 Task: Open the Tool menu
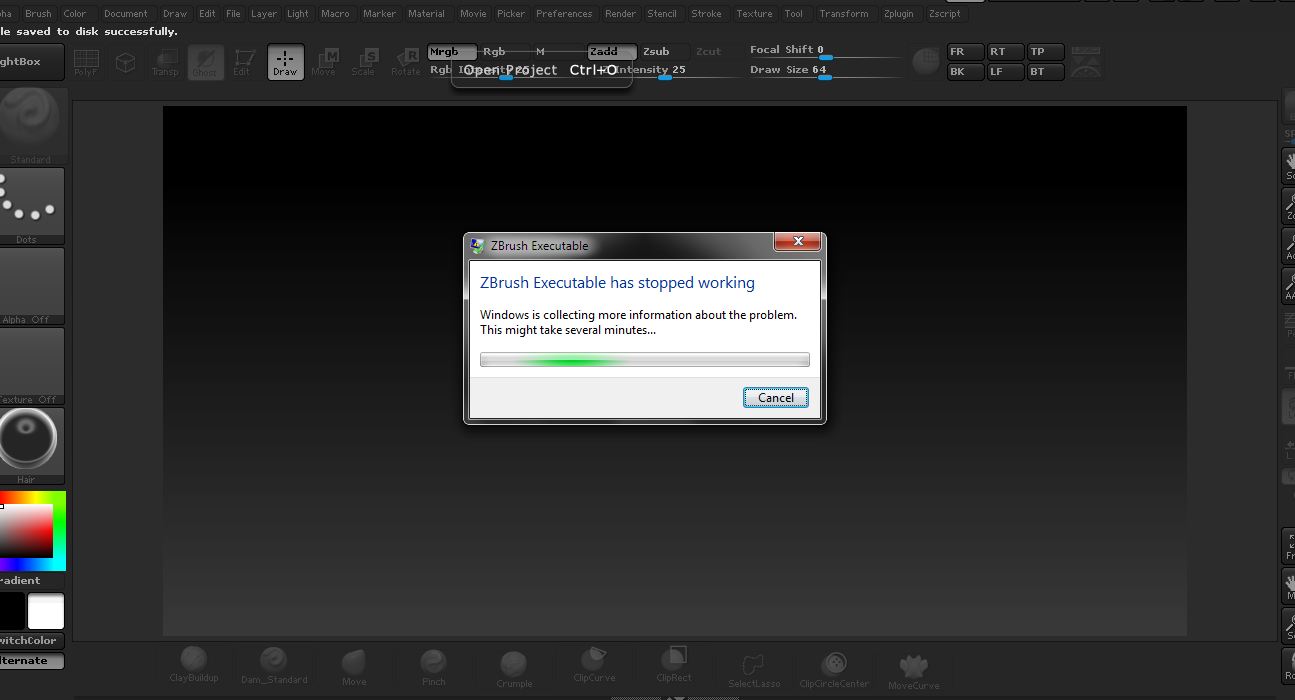click(794, 14)
